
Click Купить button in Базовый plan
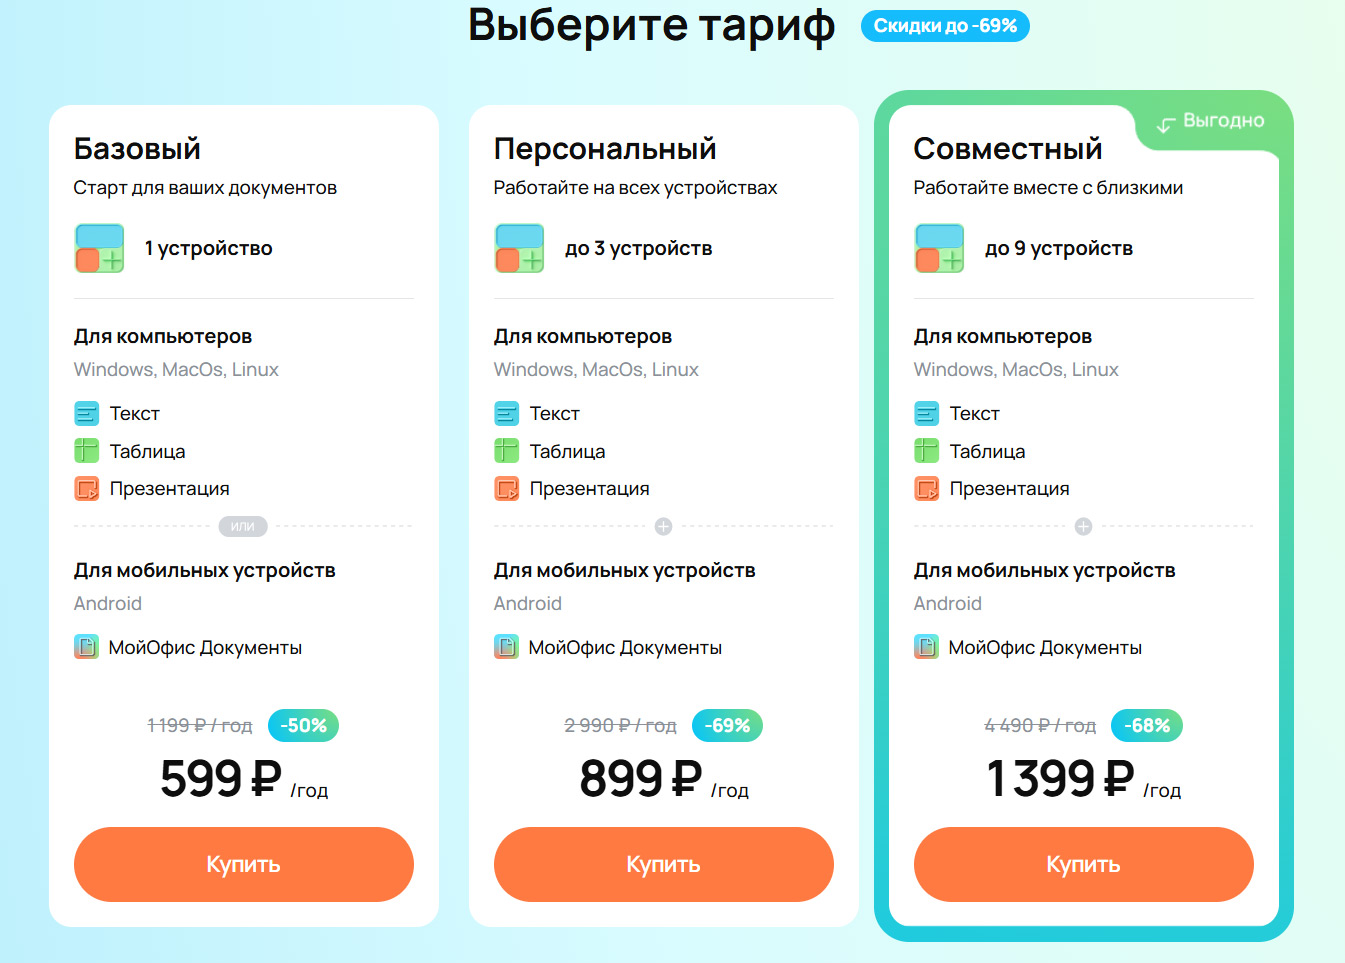pyautogui.click(x=243, y=864)
